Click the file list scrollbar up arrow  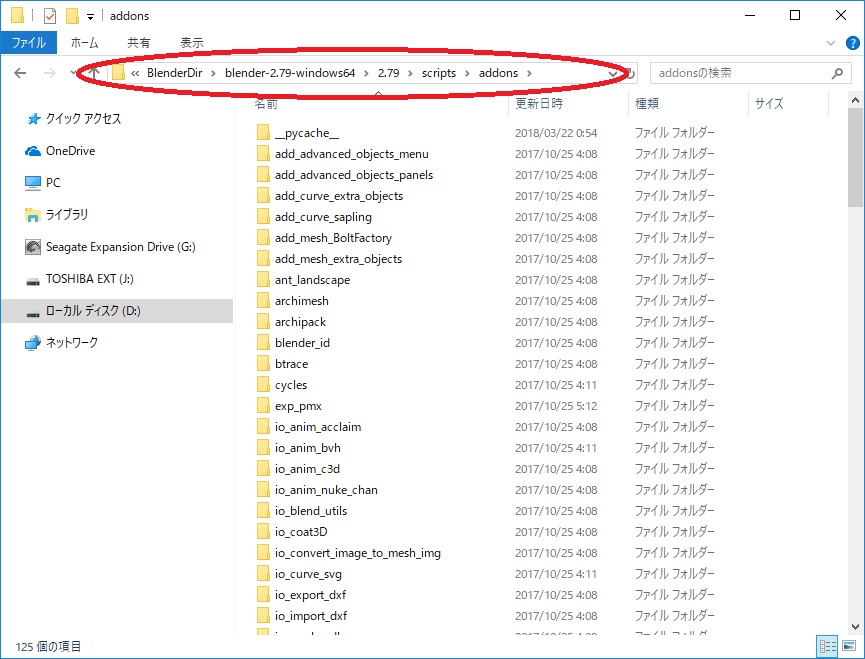855,100
